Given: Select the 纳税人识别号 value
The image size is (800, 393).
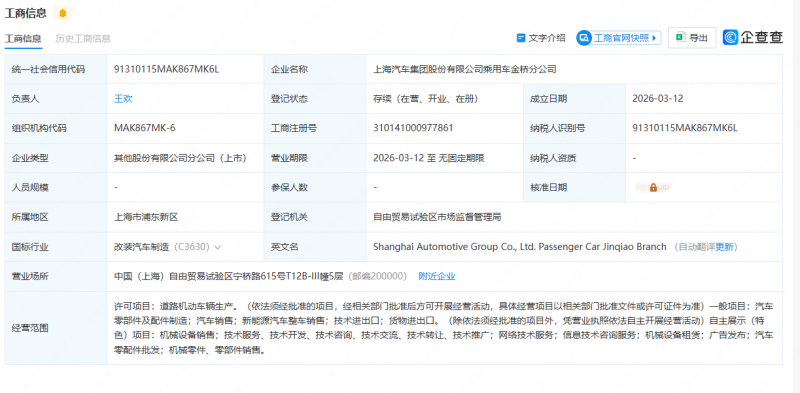Looking at the screenshot, I should pos(685,128).
